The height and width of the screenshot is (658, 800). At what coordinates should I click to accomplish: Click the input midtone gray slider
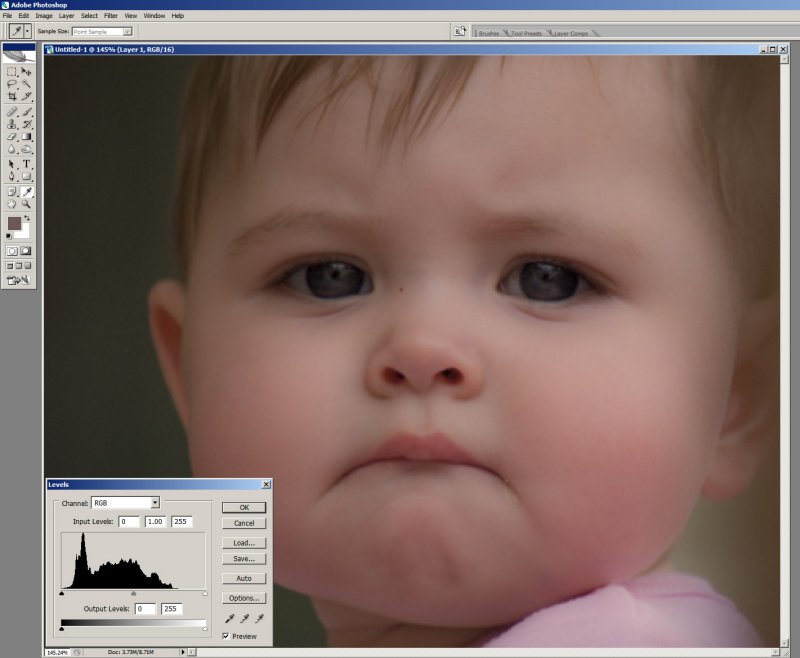click(134, 593)
